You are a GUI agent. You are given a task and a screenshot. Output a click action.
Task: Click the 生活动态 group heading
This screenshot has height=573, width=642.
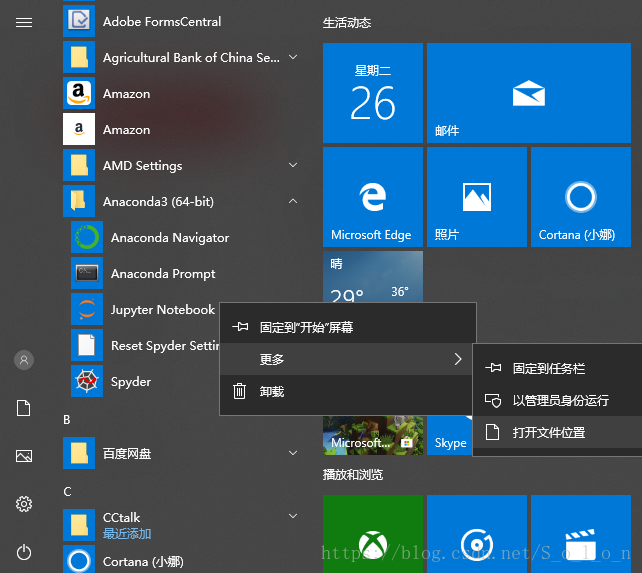[347, 23]
